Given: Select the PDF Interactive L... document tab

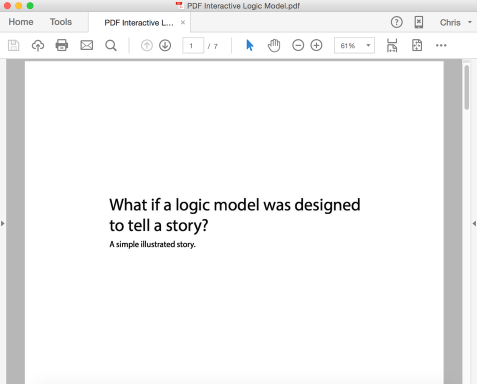Looking at the screenshot, I should click(x=139, y=23).
